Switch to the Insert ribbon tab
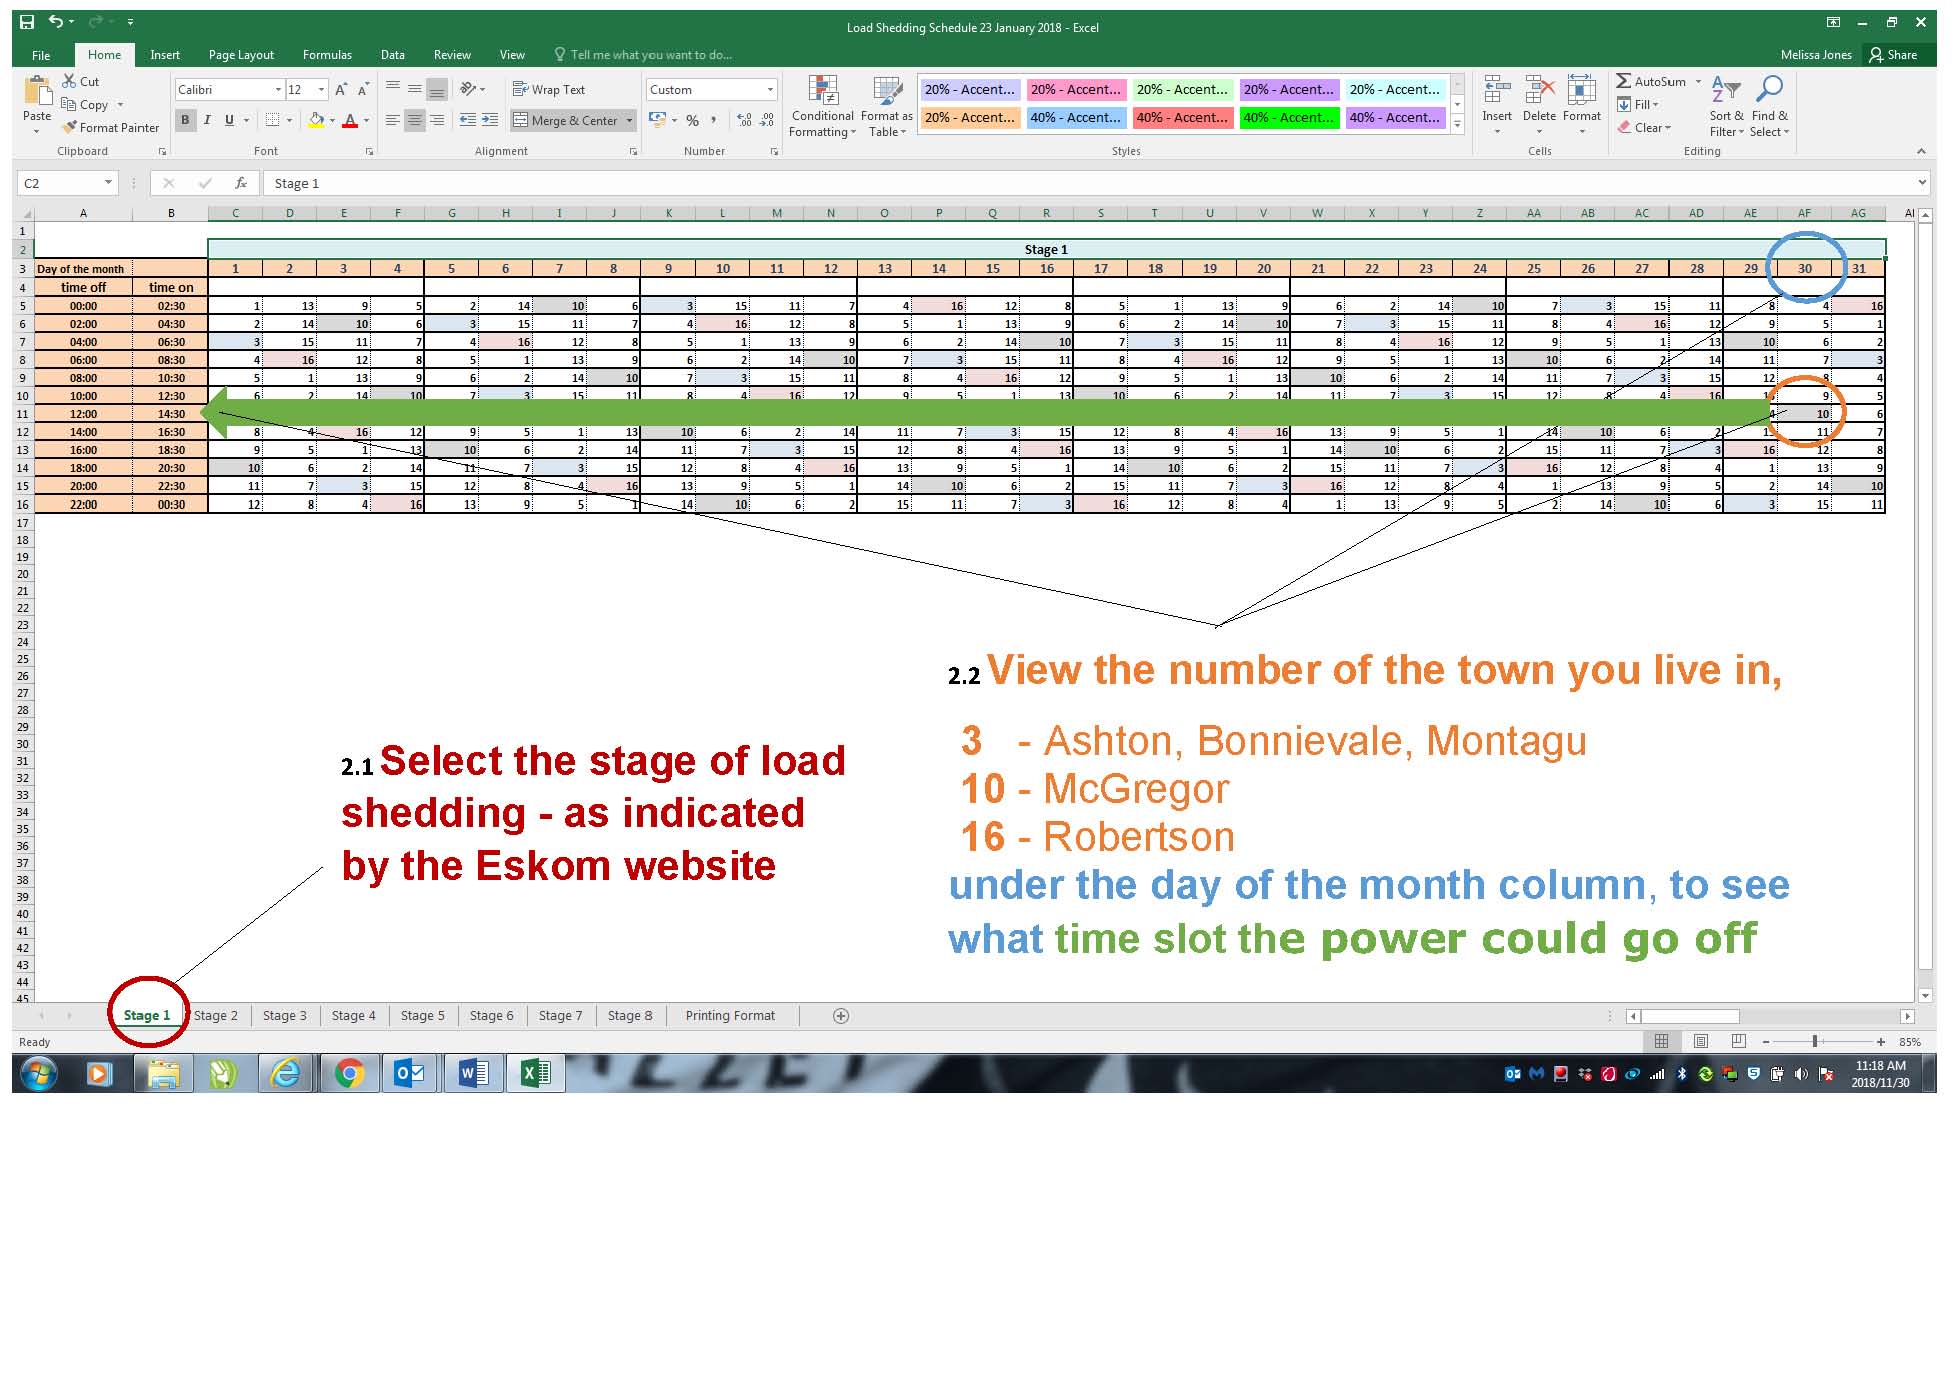The image size is (1953, 1381). 165,55
